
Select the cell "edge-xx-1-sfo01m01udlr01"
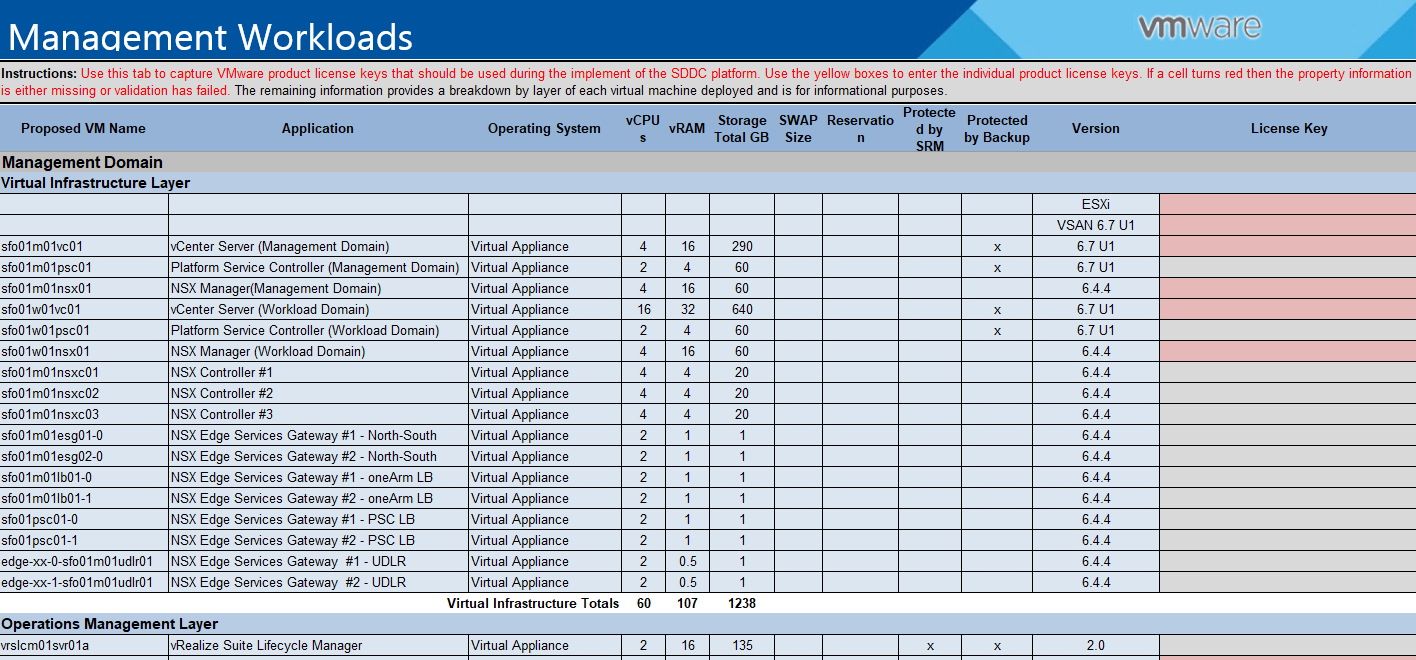click(x=84, y=582)
